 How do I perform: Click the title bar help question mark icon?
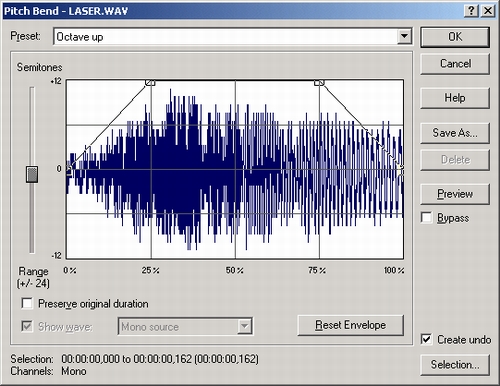pos(471,11)
